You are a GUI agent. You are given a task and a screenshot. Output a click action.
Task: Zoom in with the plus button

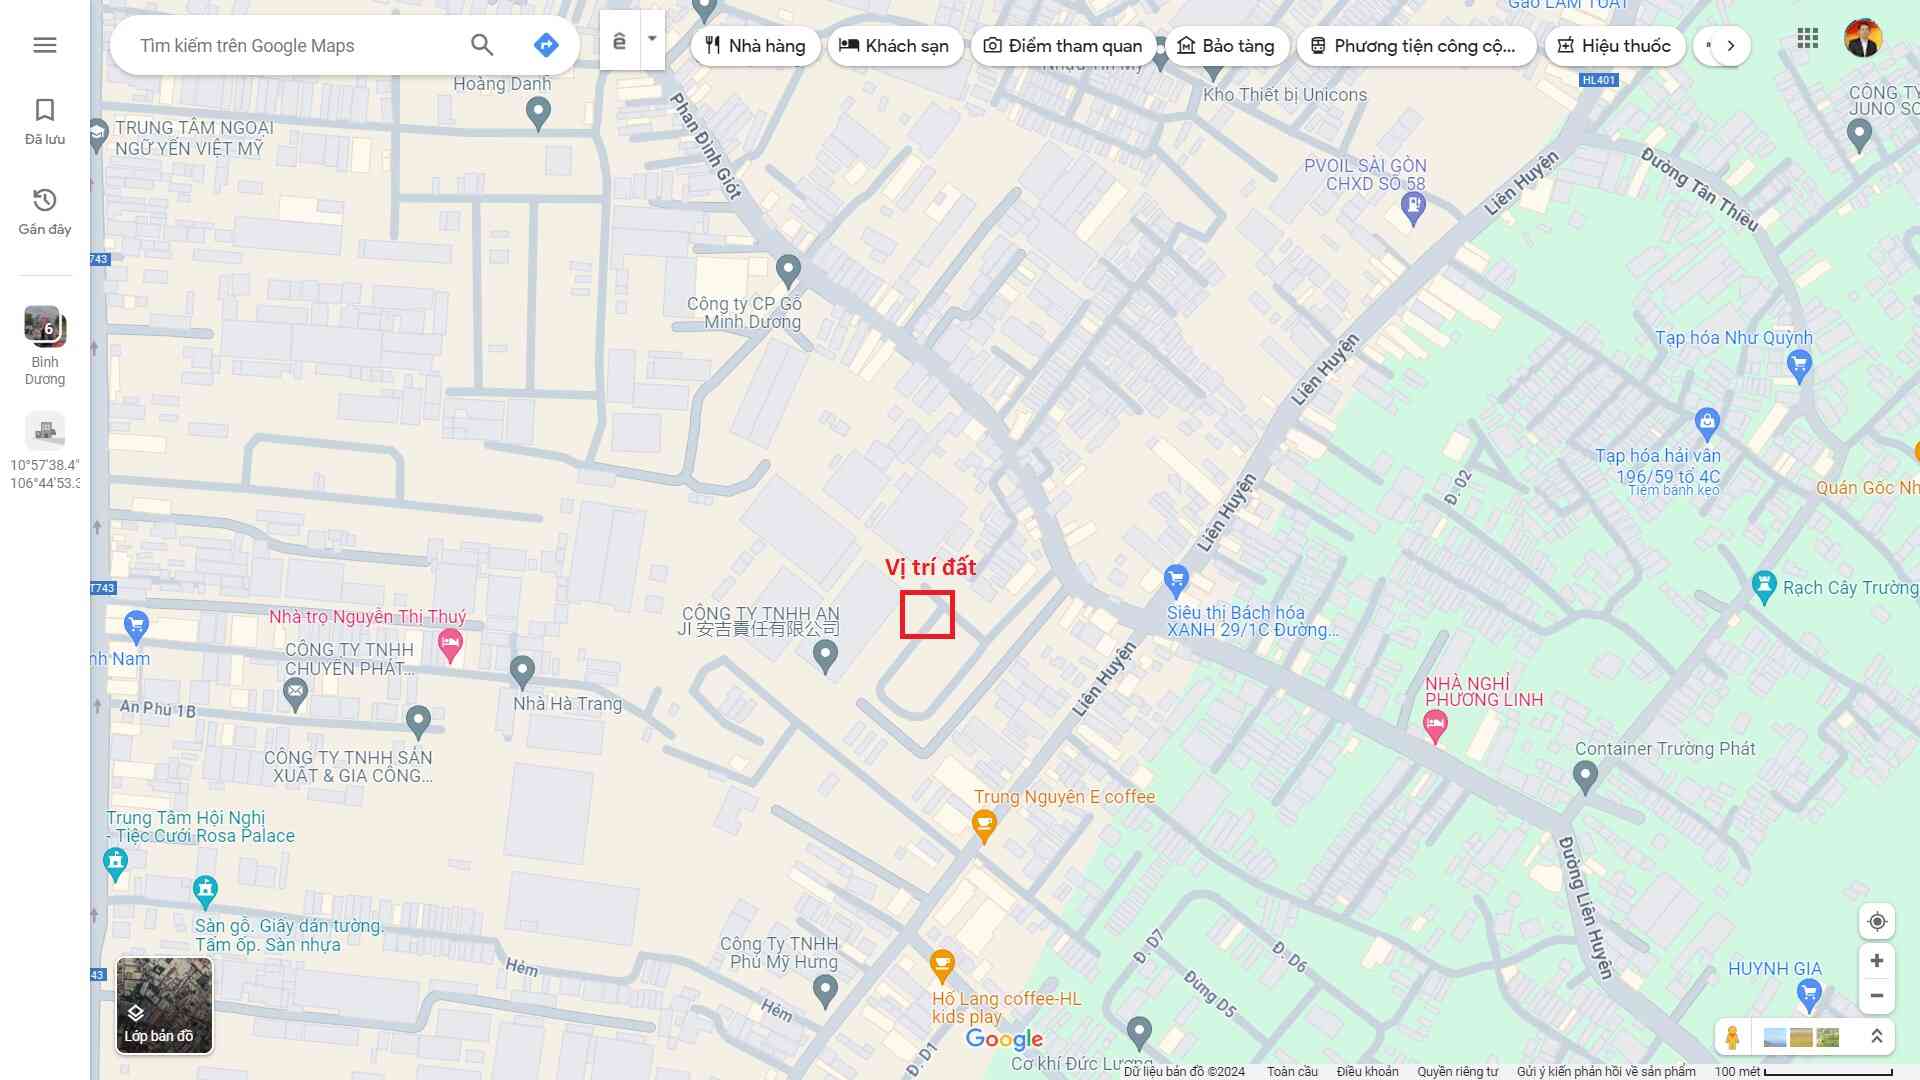point(1876,961)
